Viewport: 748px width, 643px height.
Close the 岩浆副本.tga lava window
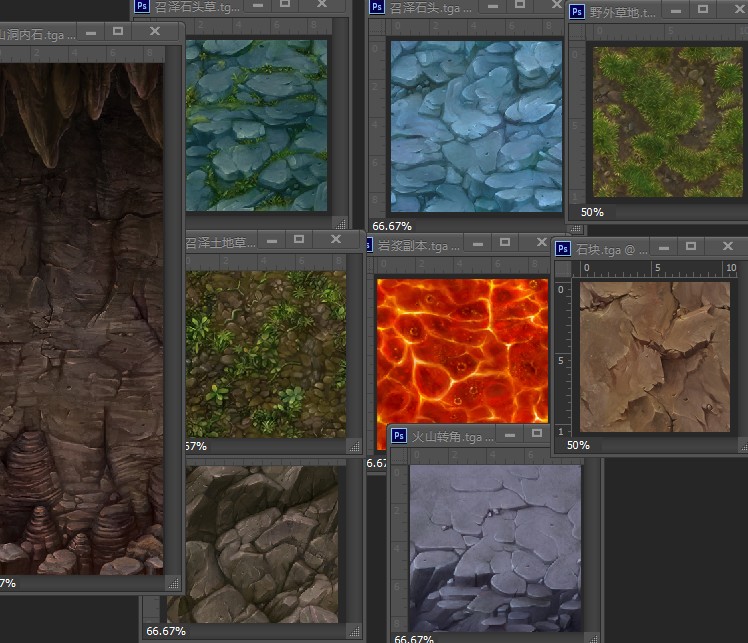[x=541, y=242]
